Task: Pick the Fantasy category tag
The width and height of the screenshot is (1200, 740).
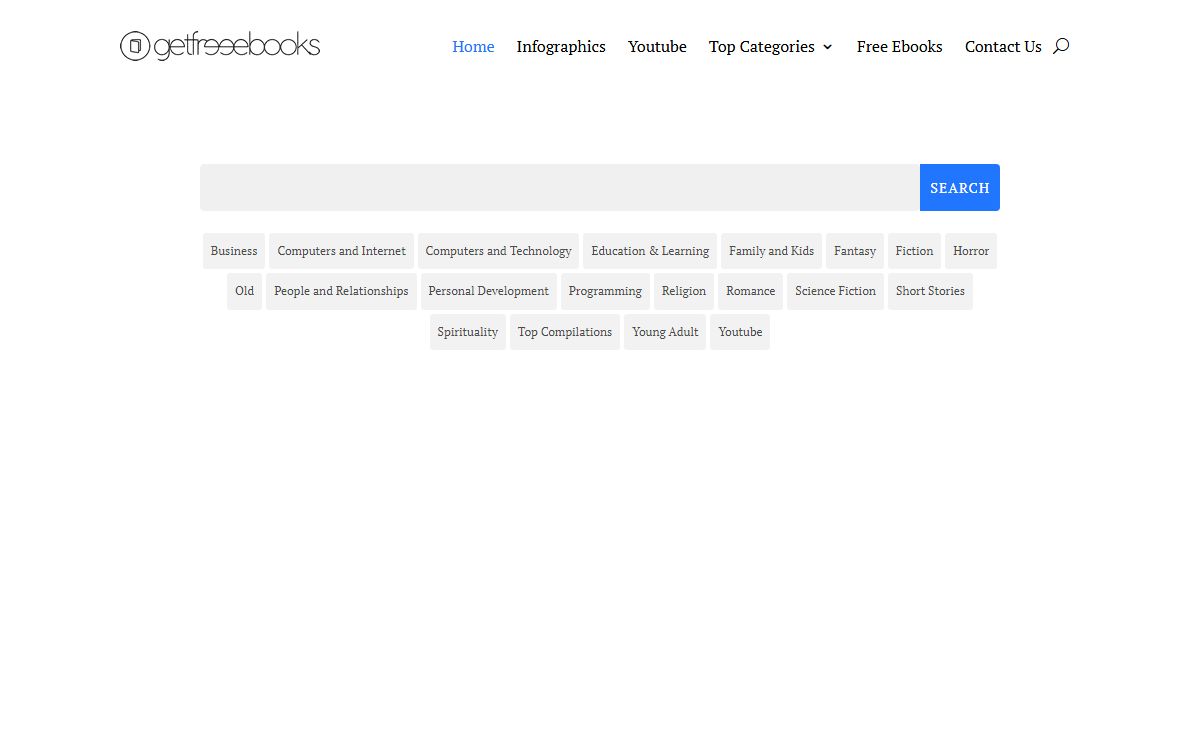Action: pos(855,251)
